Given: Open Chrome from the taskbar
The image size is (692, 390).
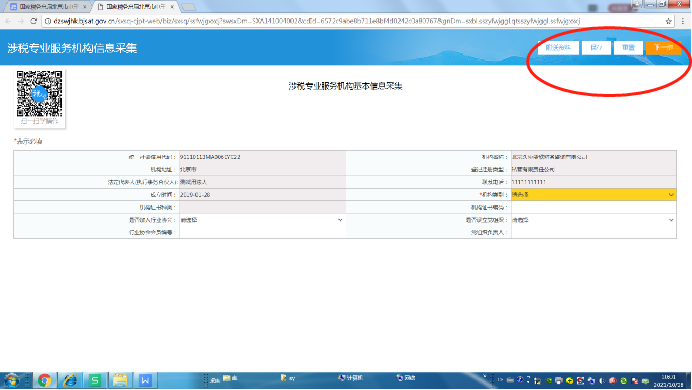Looking at the screenshot, I should (x=44, y=380).
